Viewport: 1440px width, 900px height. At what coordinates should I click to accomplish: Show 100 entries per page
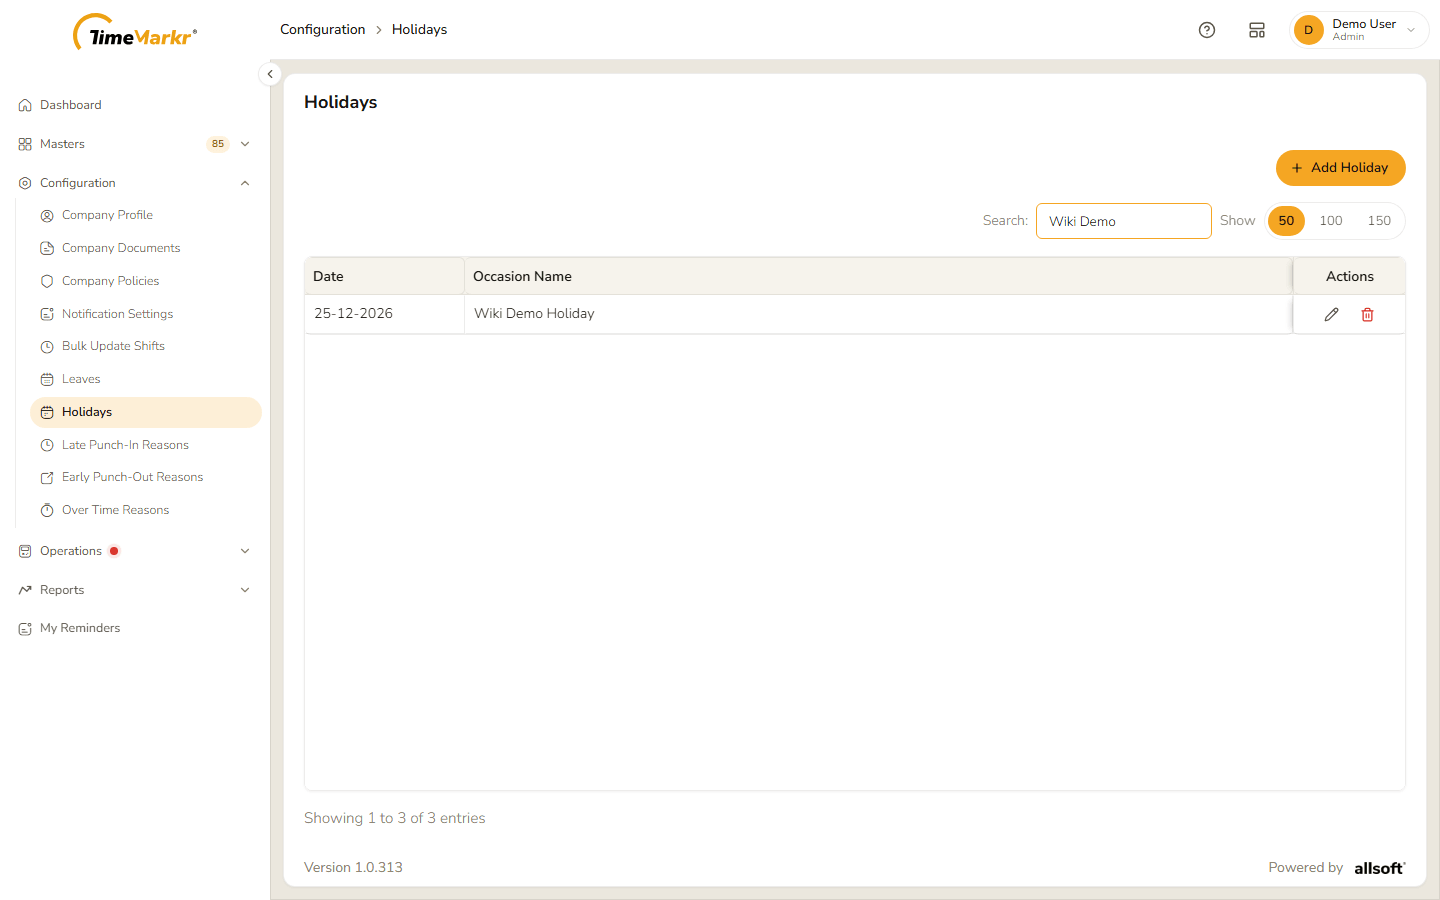[1330, 221]
